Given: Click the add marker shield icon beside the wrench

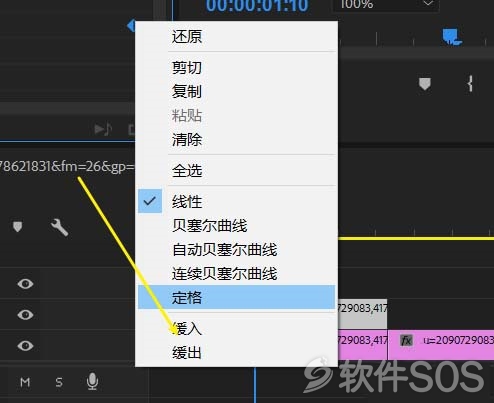Looking at the screenshot, I should (x=17, y=227).
